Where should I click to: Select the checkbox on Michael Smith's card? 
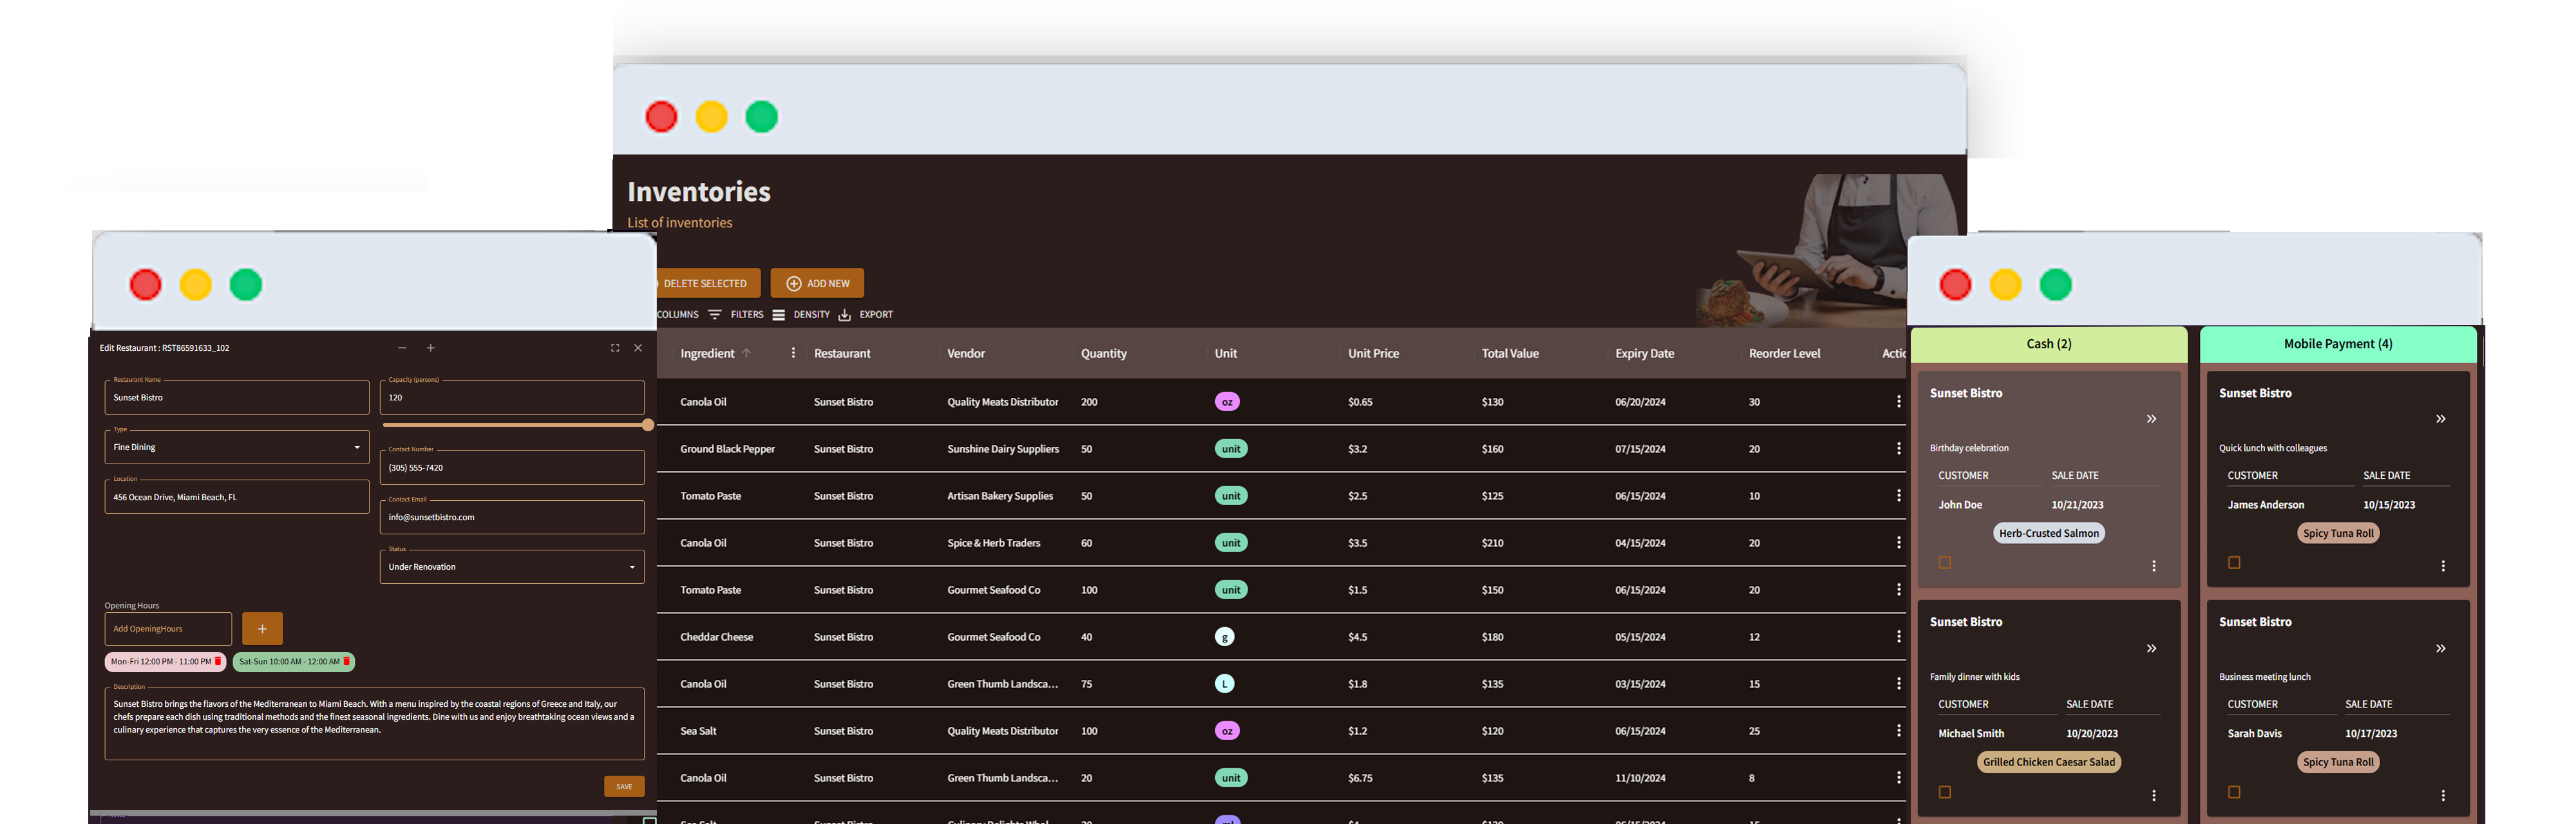click(x=1944, y=792)
